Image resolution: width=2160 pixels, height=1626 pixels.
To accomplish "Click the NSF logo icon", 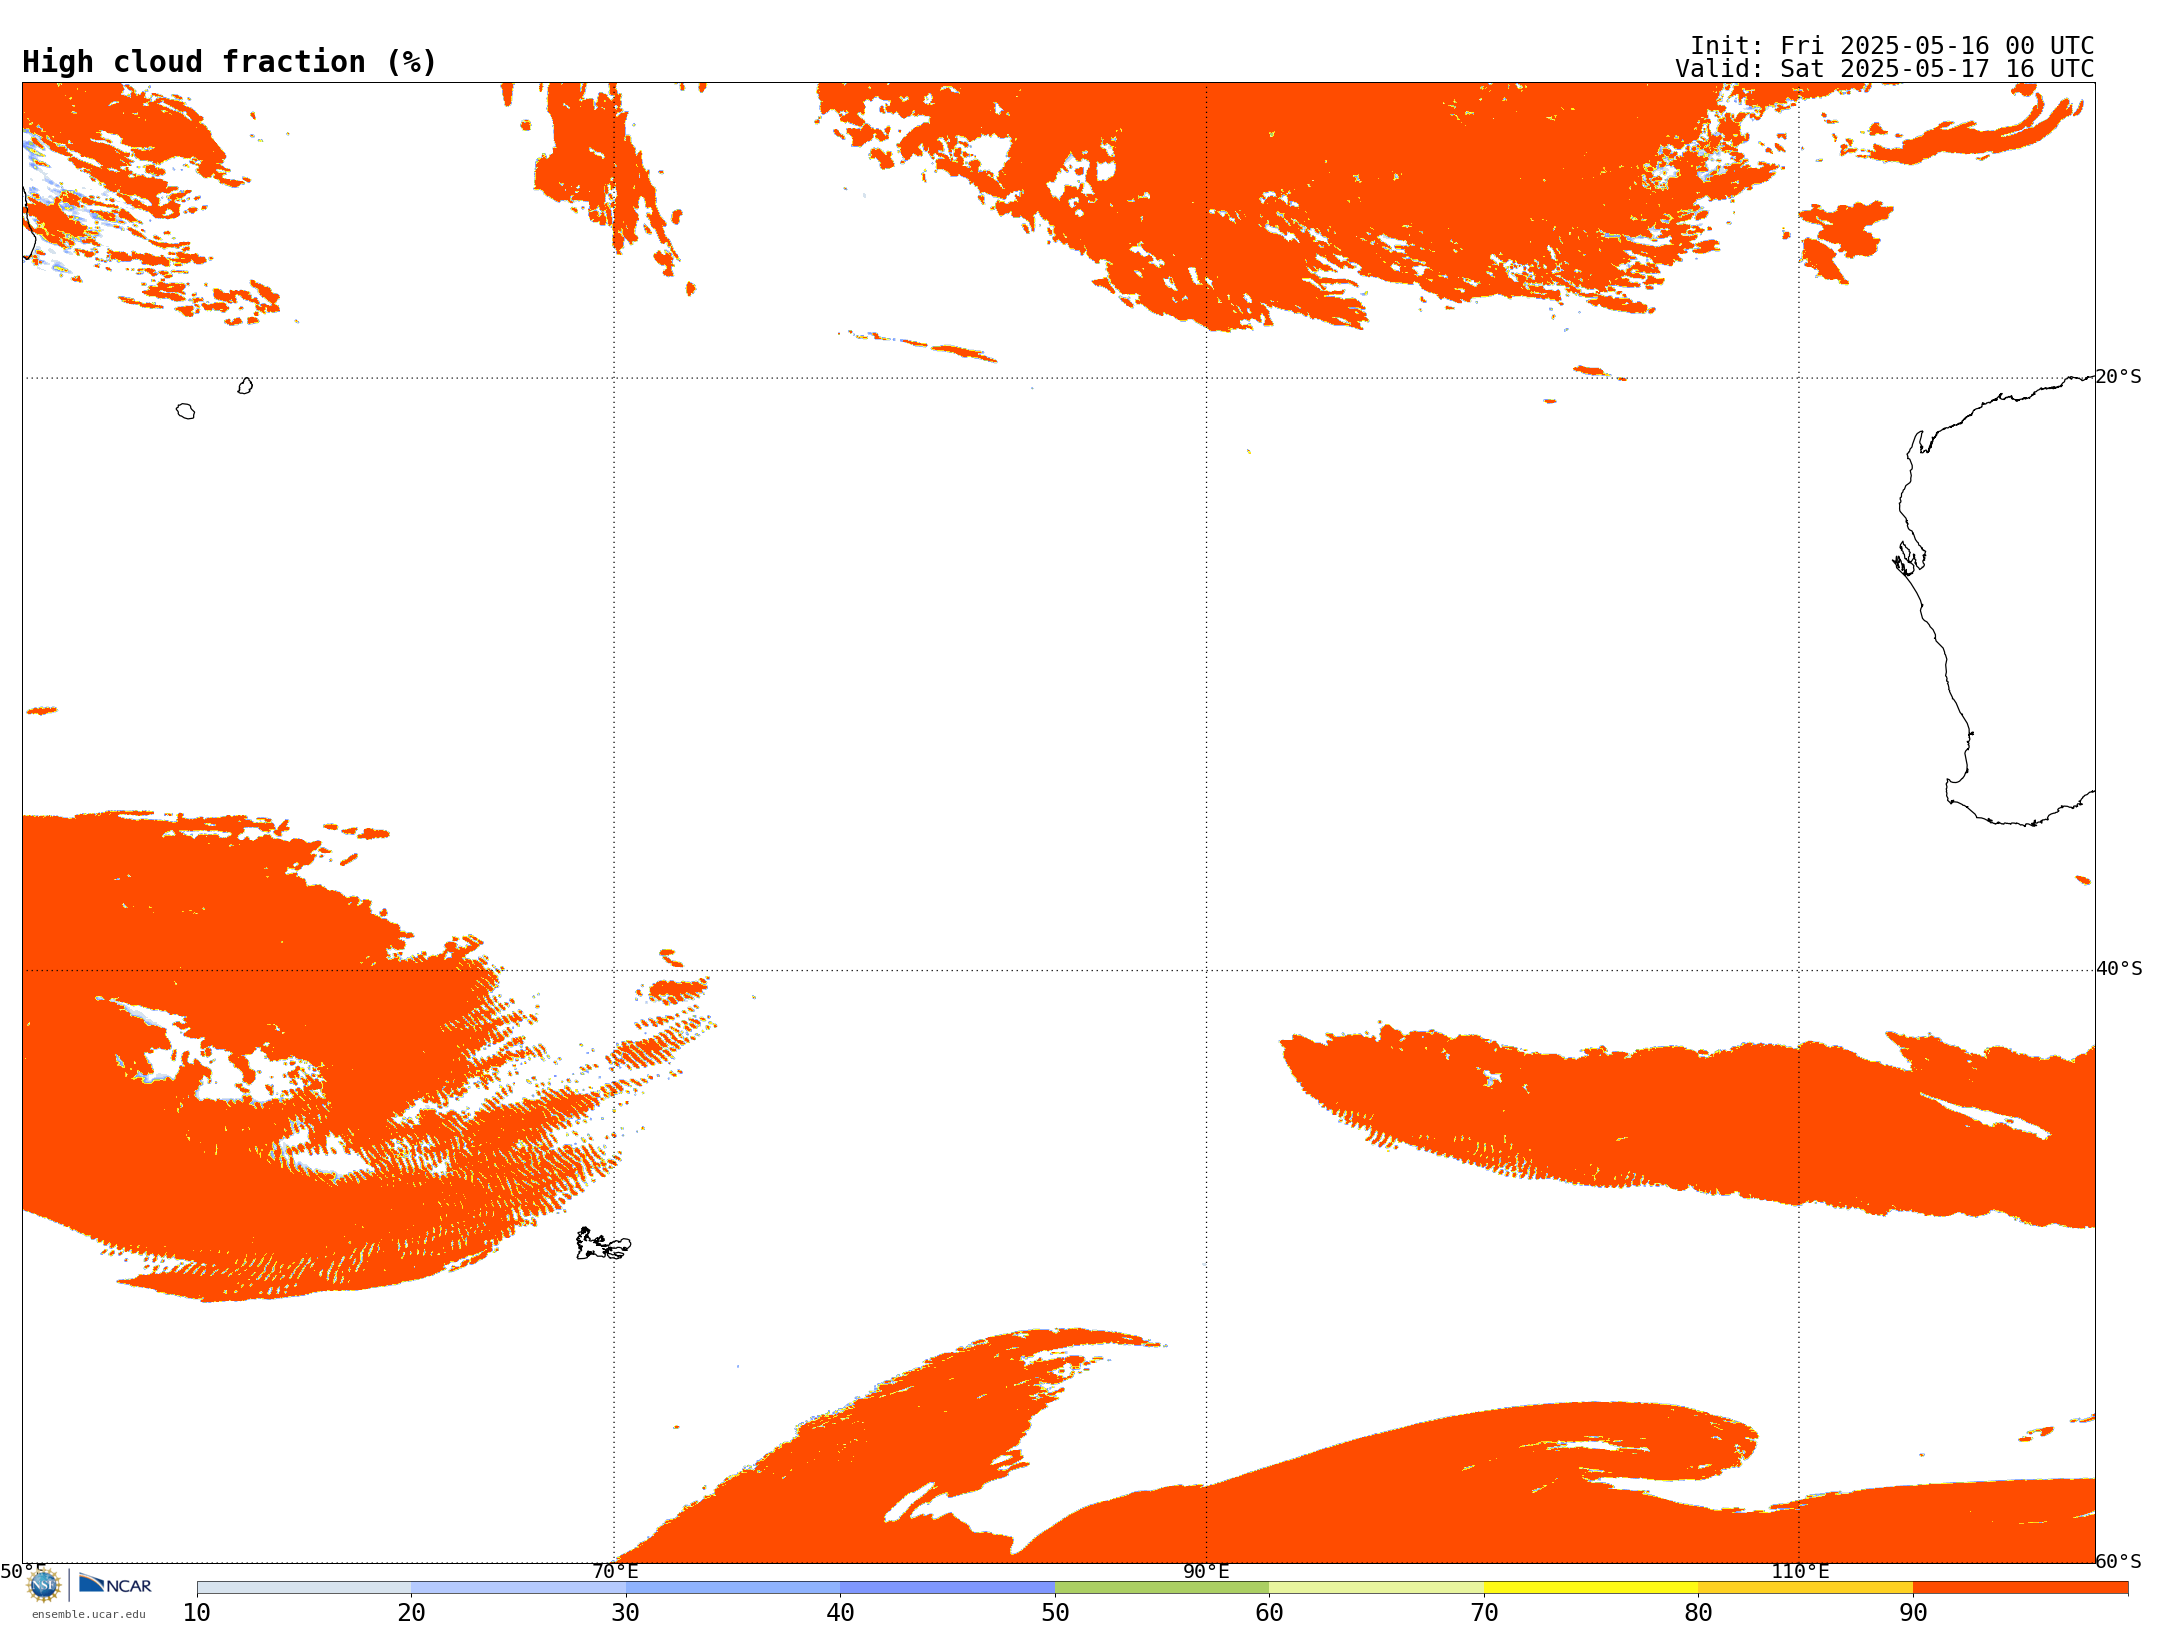I will pyautogui.click(x=44, y=1585).
